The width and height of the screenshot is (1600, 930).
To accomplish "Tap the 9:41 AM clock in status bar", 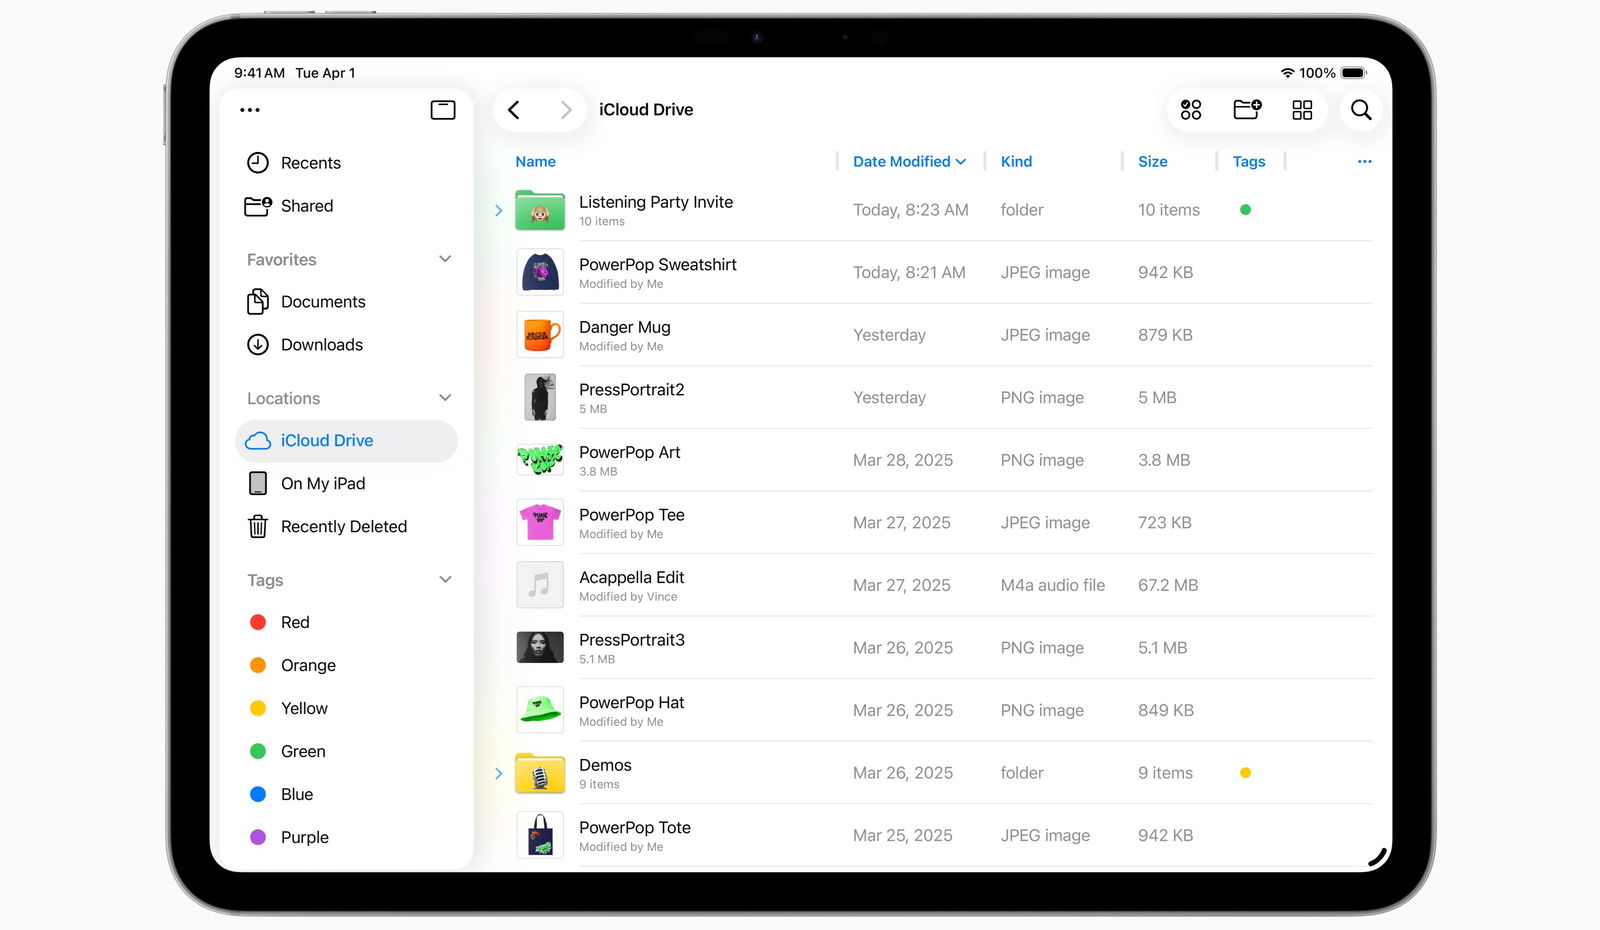I will pyautogui.click(x=260, y=73).
